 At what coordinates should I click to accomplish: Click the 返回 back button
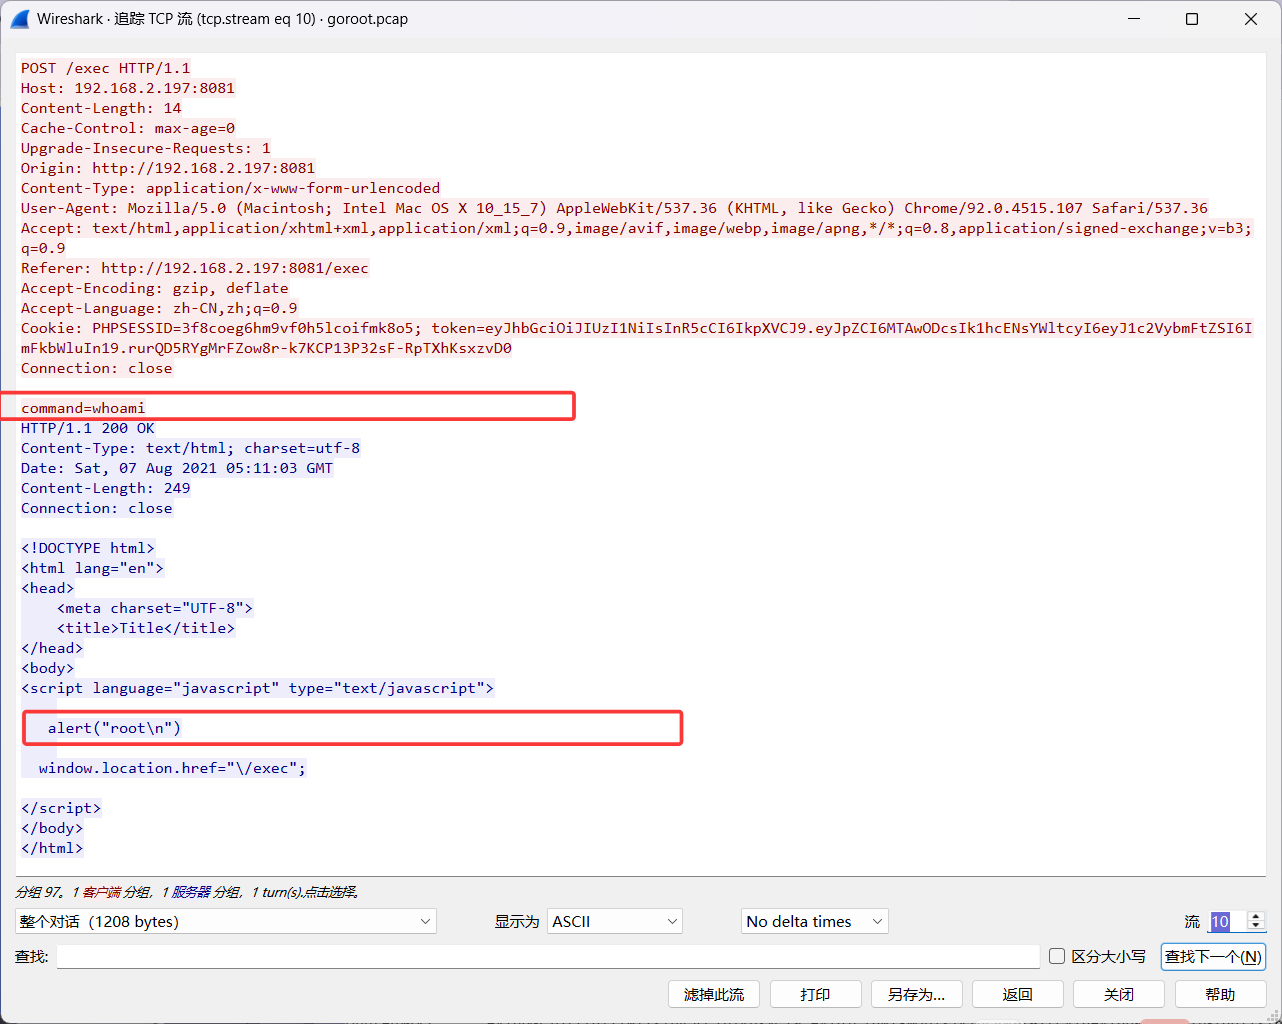click(x=1017, y=994)
